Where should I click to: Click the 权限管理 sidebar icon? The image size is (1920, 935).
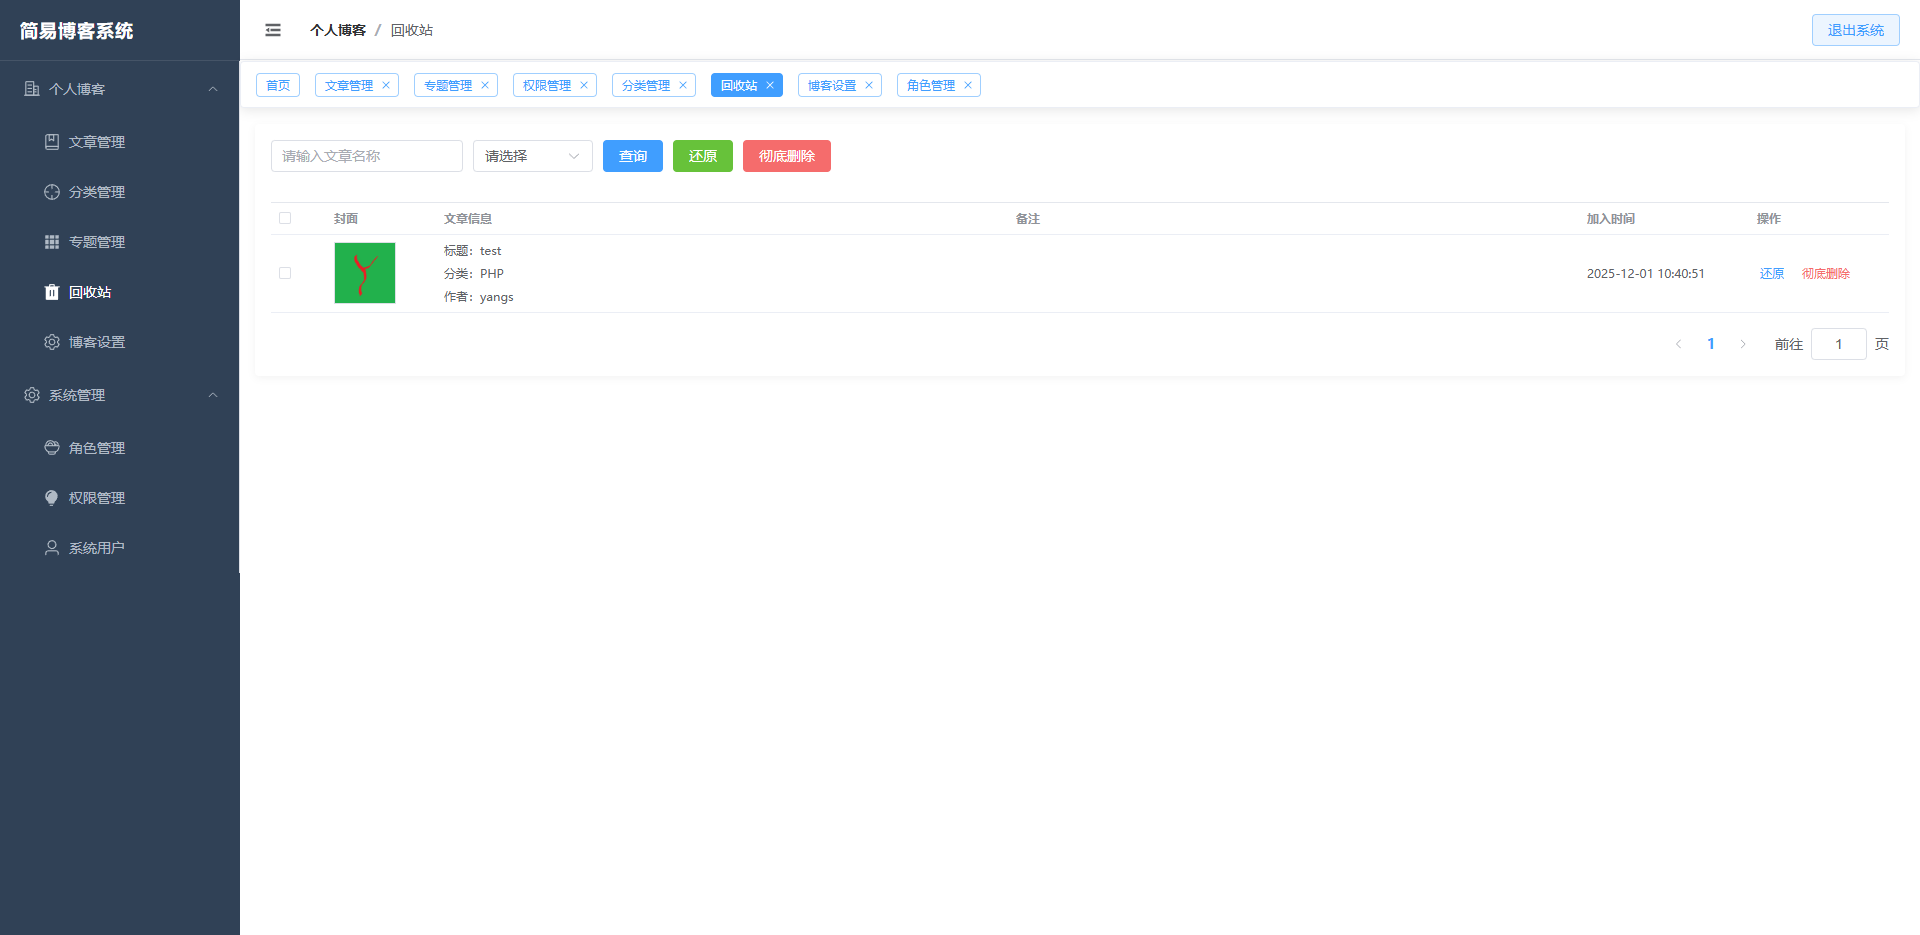(52, 498)
